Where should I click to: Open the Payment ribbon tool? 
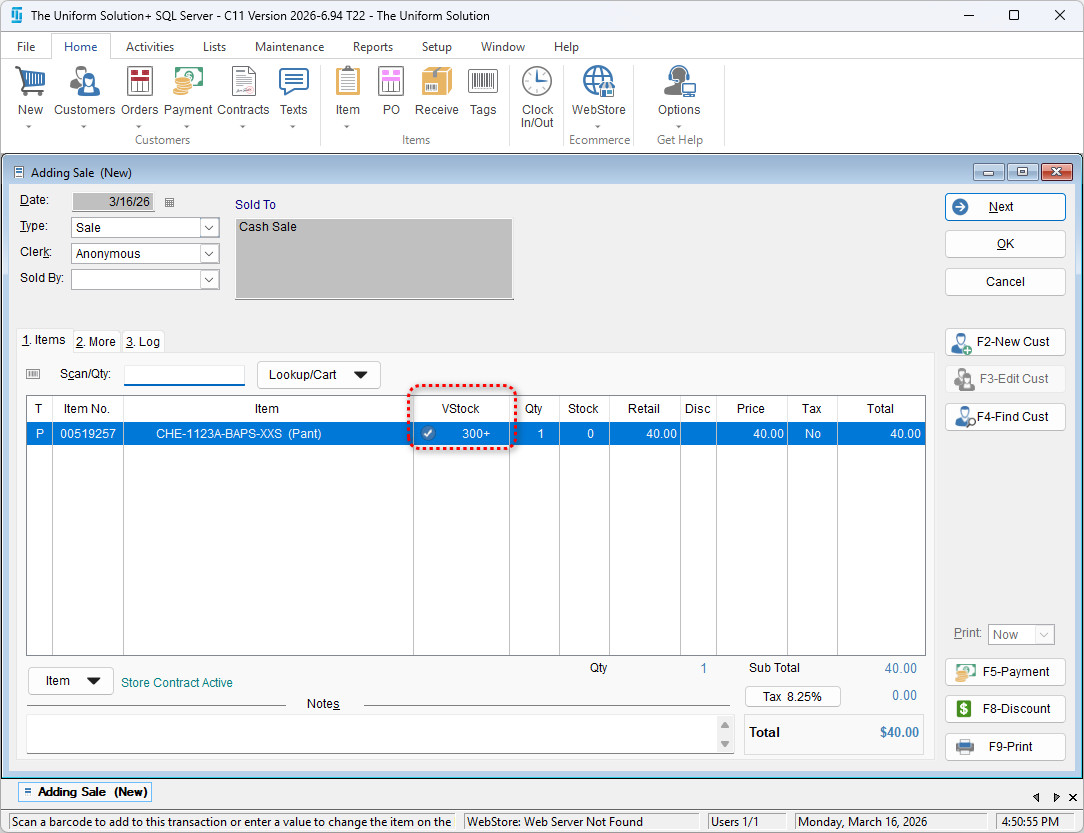point(188,83)
